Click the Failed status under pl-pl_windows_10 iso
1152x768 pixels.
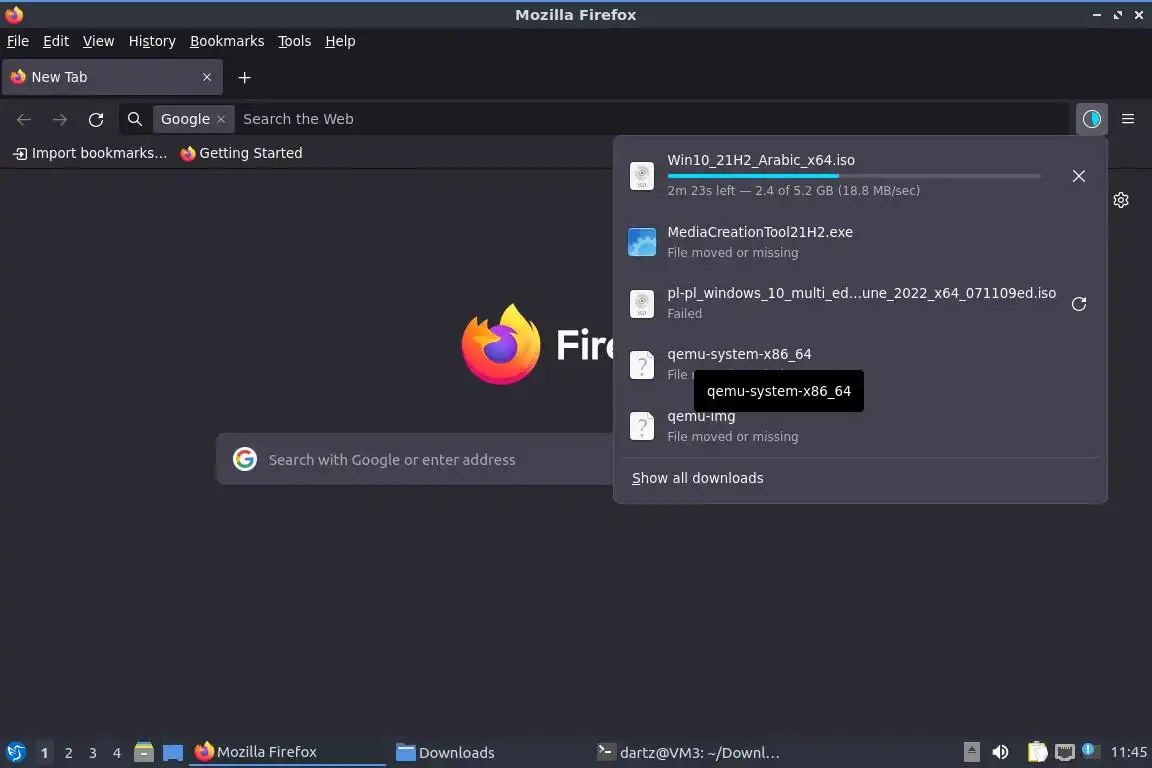click(684, 314)
